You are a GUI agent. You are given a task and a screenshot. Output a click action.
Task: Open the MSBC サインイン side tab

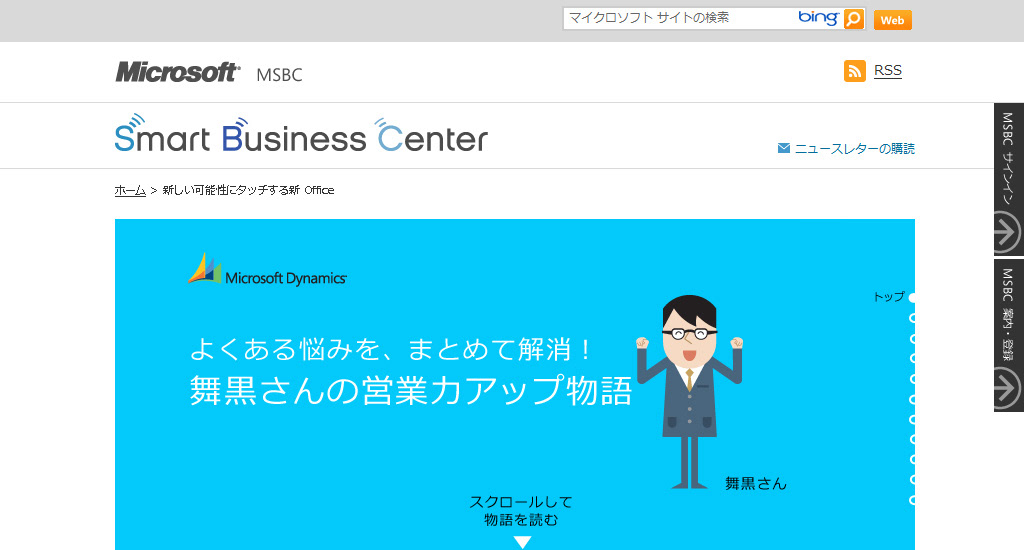[x=1009, y=179]
